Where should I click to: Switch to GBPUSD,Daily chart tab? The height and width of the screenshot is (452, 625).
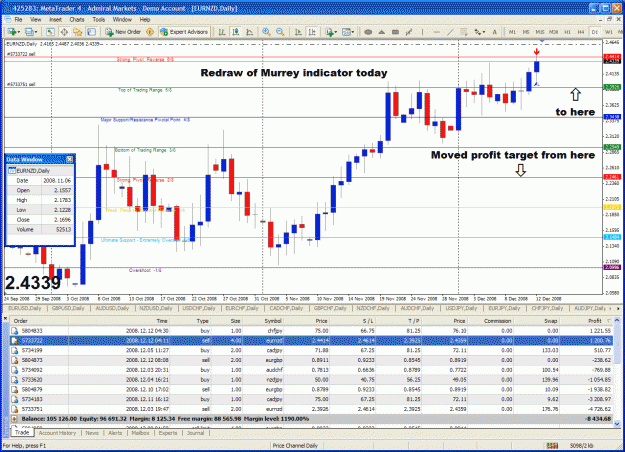(x=68, y=308)
